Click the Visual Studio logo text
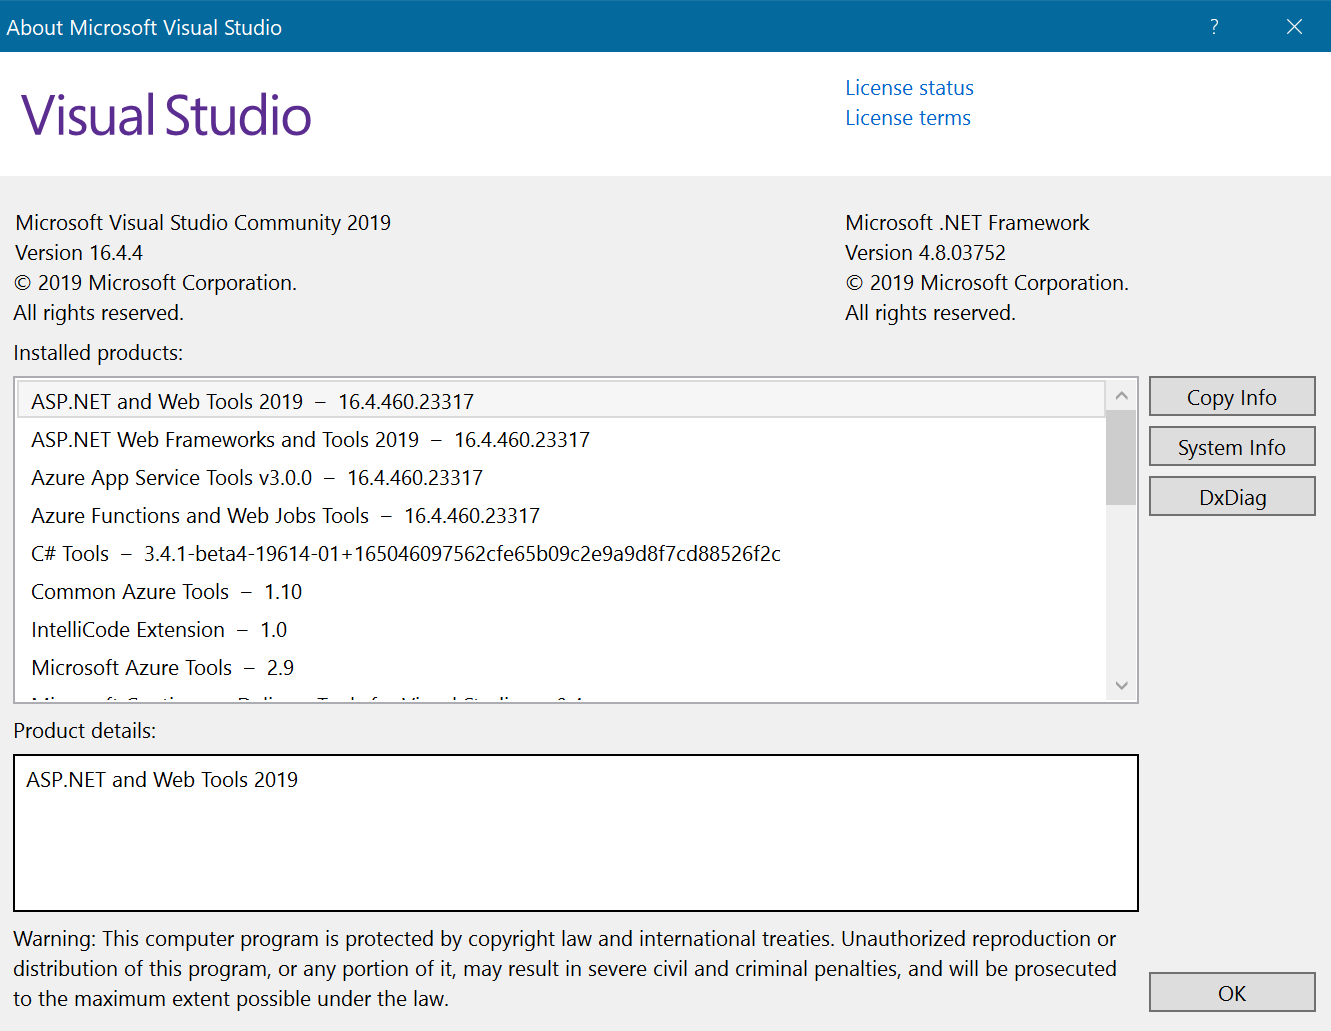Viewport: 1331px width, 1031px height. [166, 115]
